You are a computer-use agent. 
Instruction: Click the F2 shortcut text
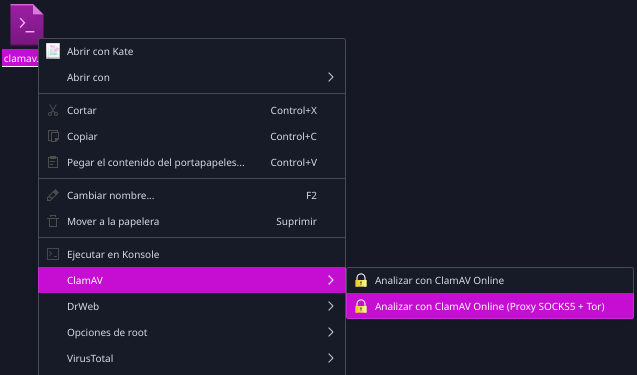coord(311,195)
